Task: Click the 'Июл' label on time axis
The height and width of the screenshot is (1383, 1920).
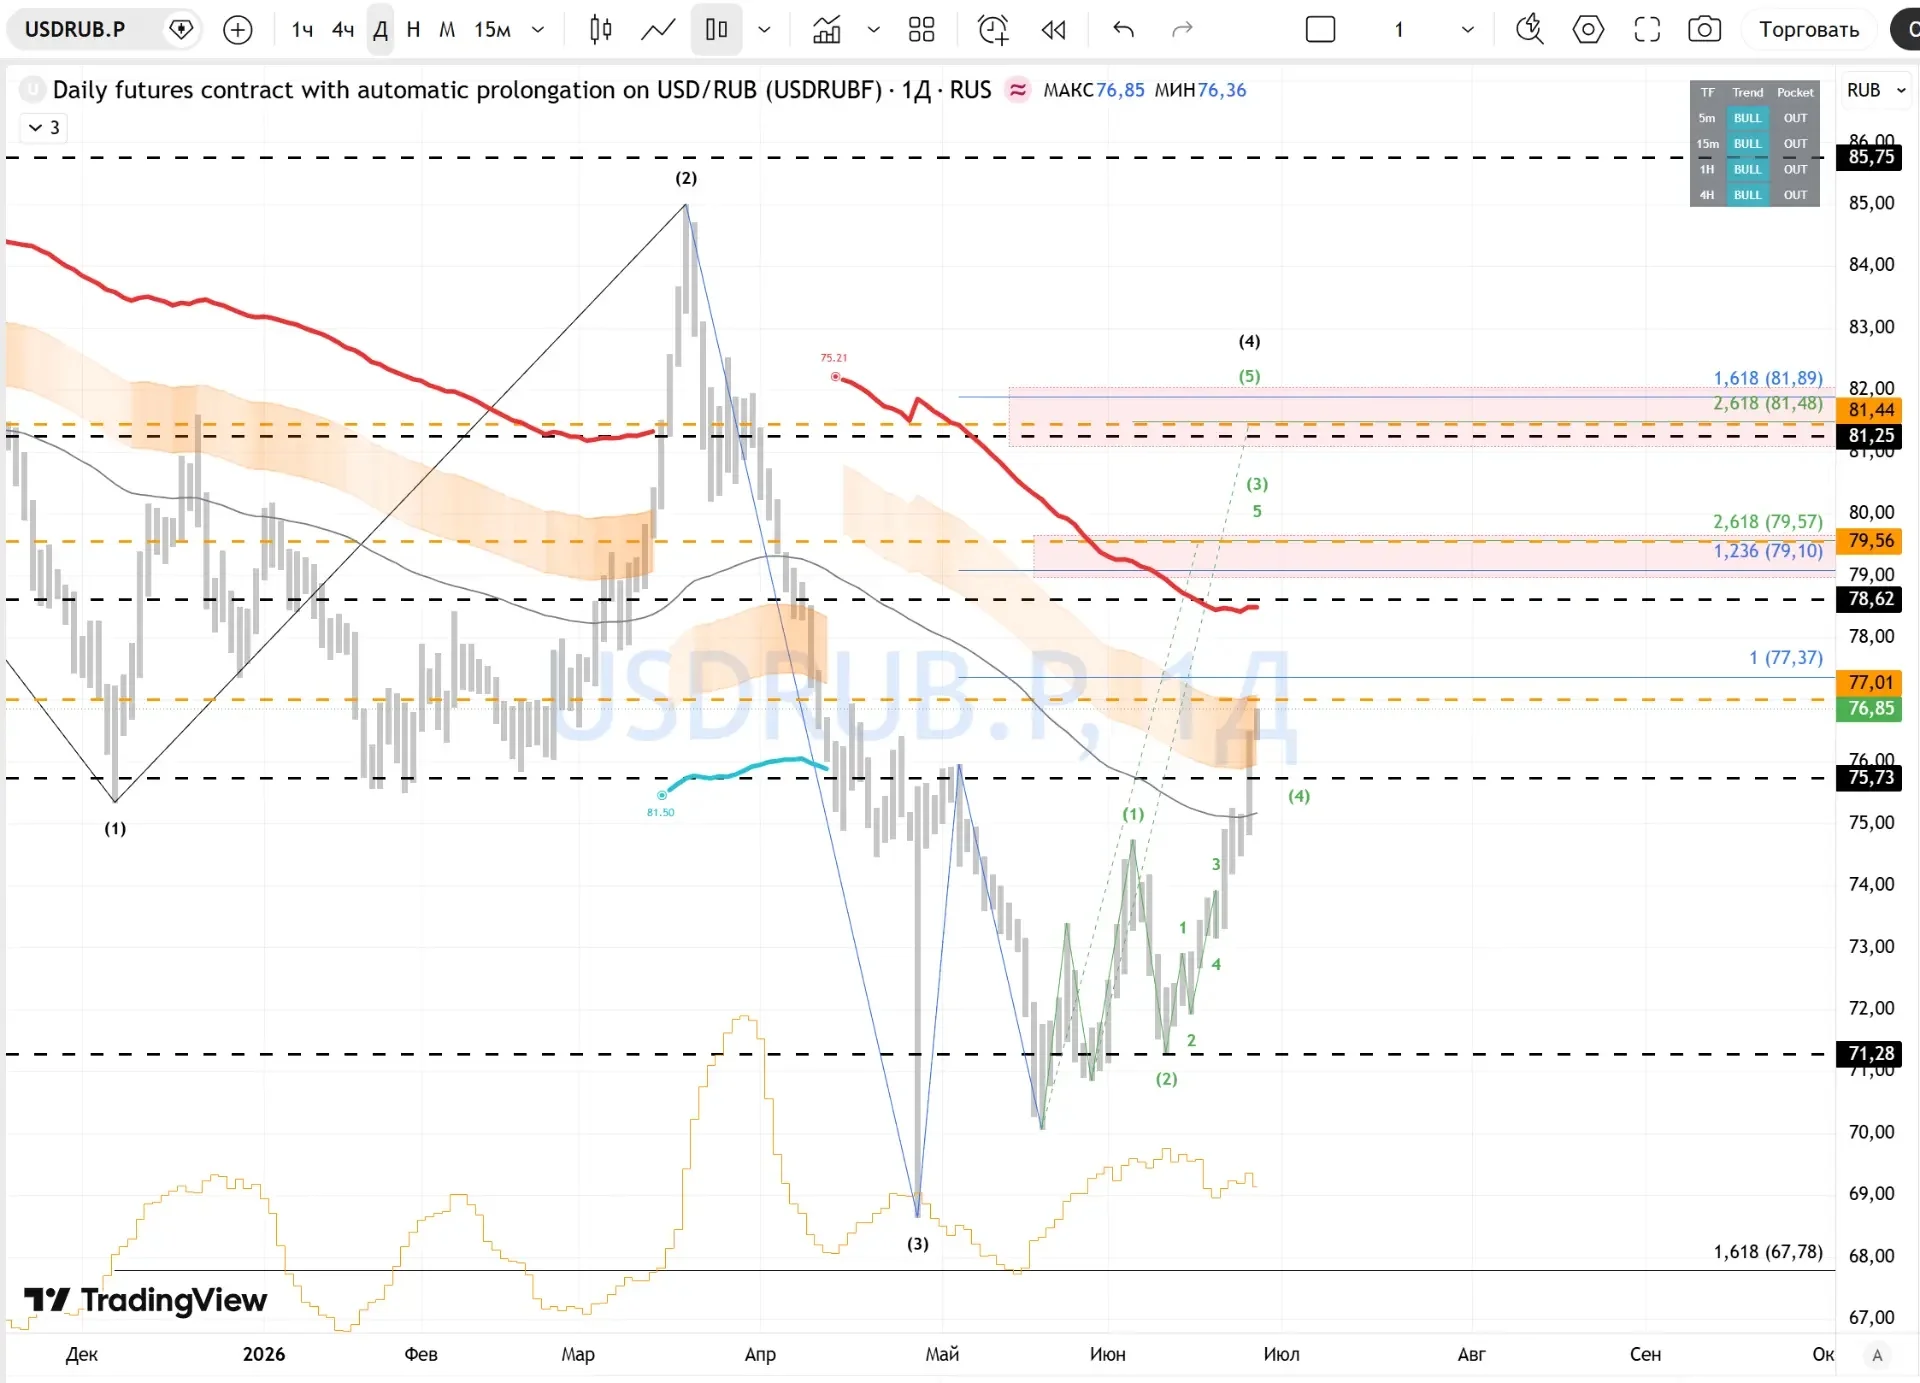Action: tap(1281, 1354)
